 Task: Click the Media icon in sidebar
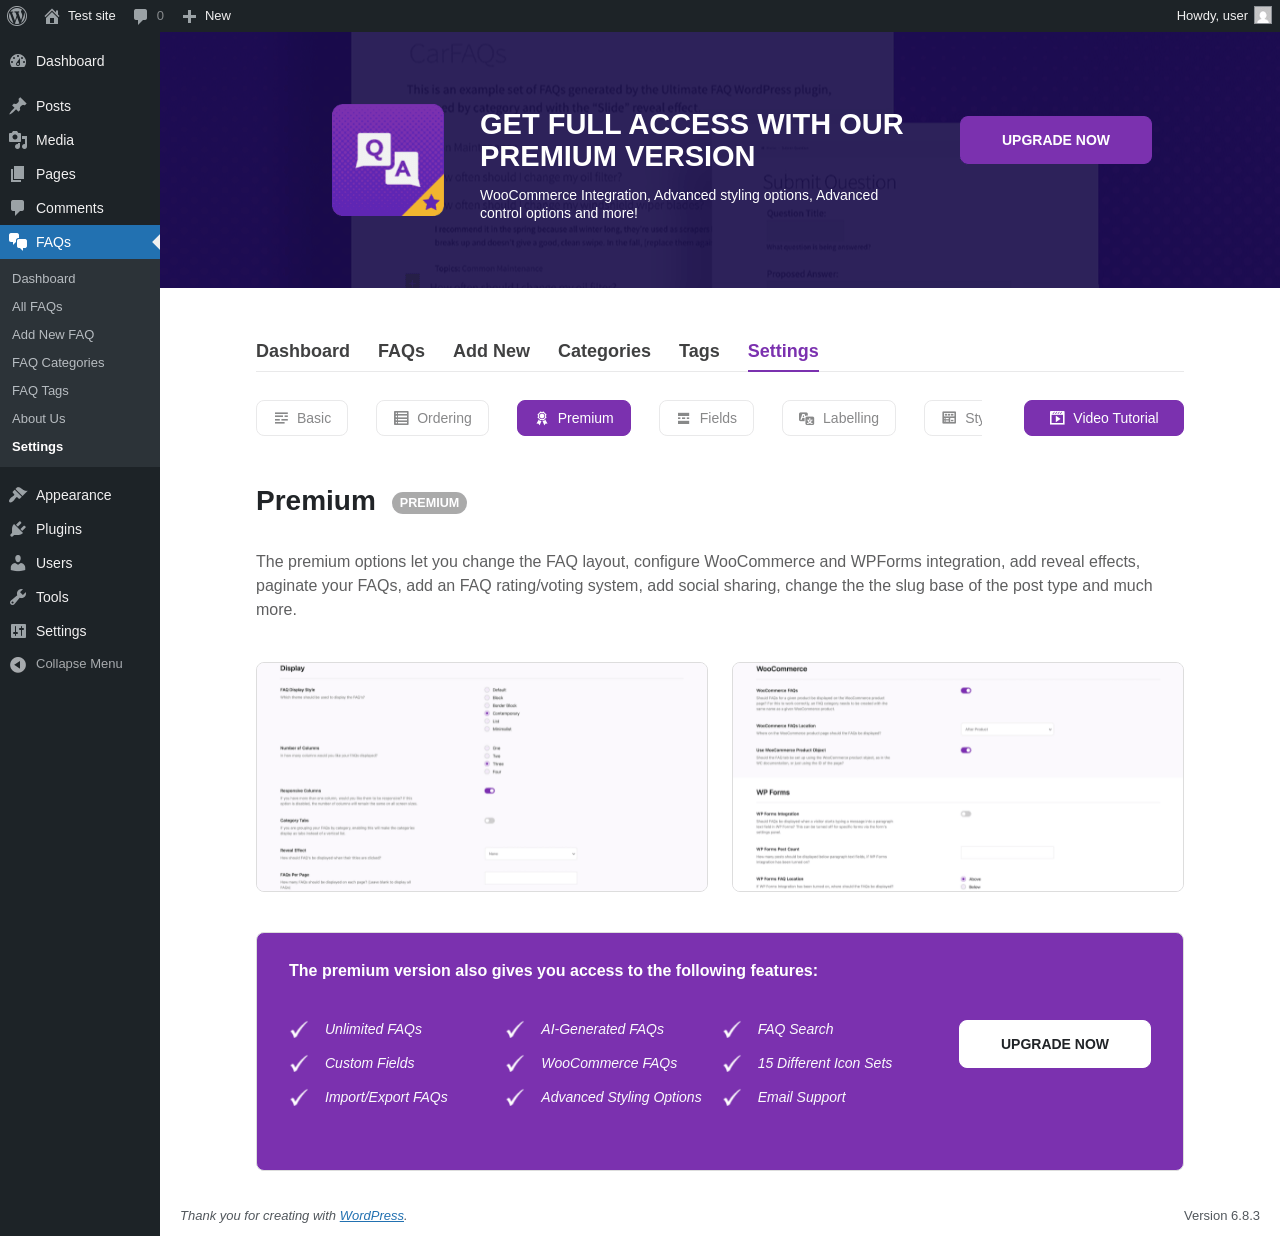pyautogui.click(x=18, y=140)
